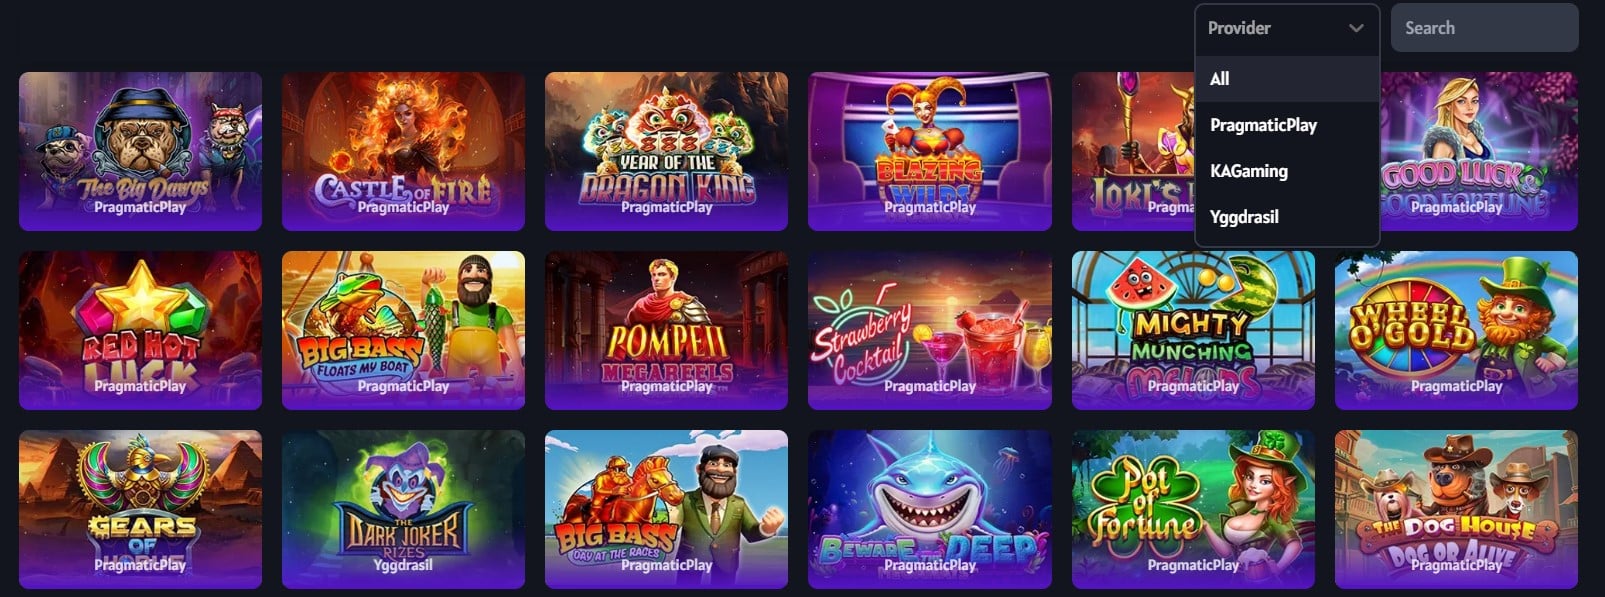The width and height of the screenshot is (1605, 597).
Task: Select the Blazing Wilds game tile
Action: [x=930, y=151]
